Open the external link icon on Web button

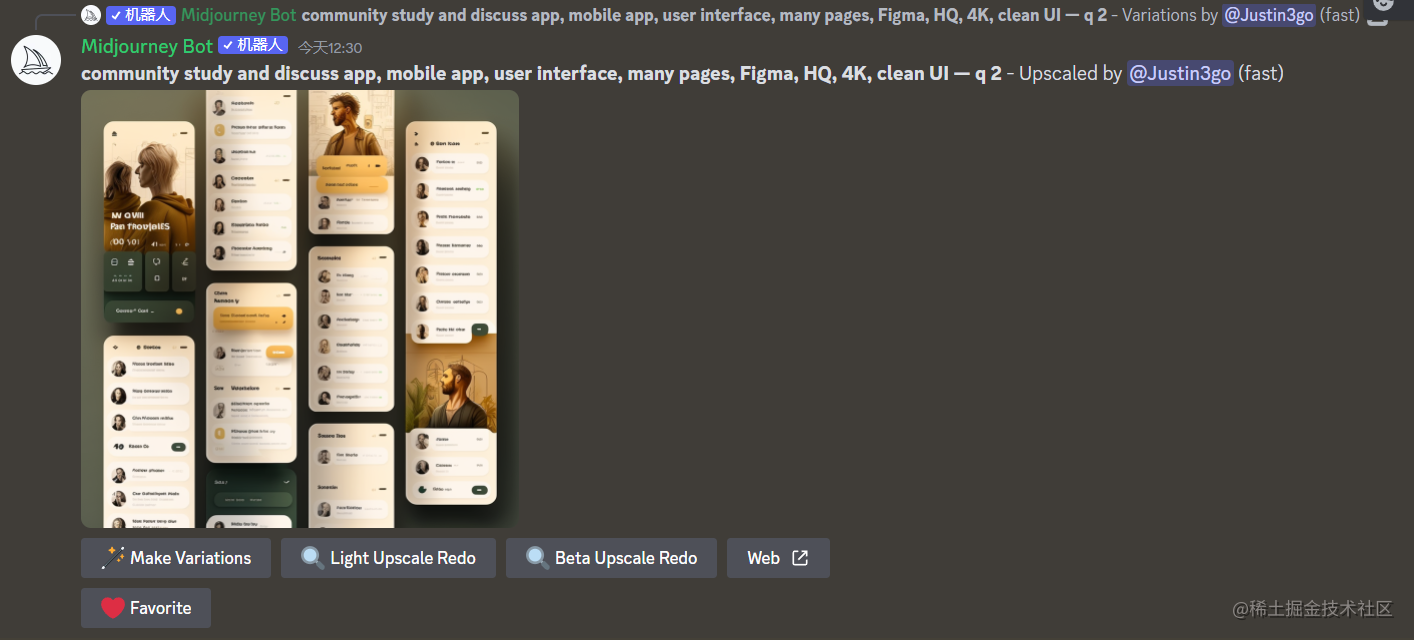pos(800,558)
